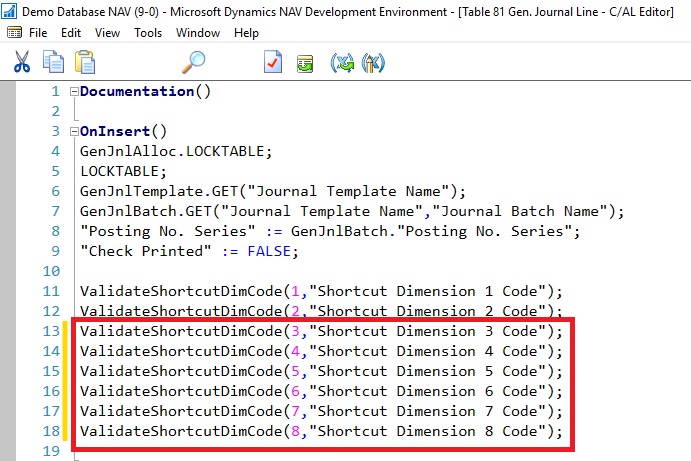Click the Paste clipboard icon
This screenshot has height=461, width=691.
pos(85,62)
